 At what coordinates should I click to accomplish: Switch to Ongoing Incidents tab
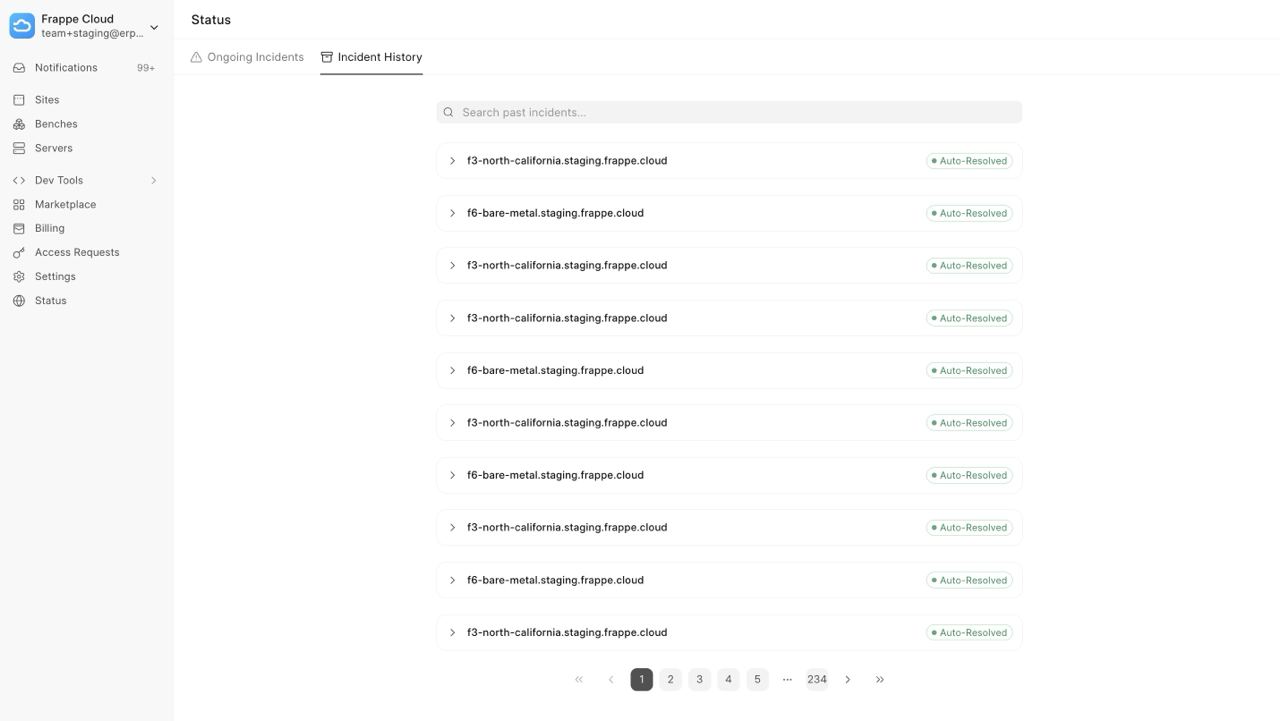[247, 57]
